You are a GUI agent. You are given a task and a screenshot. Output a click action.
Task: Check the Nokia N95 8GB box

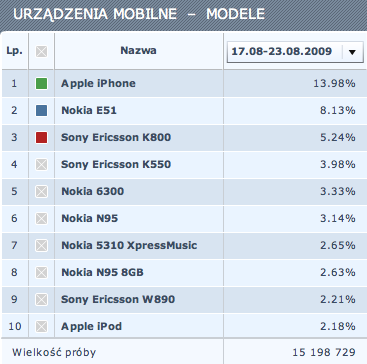click(41, 273)
